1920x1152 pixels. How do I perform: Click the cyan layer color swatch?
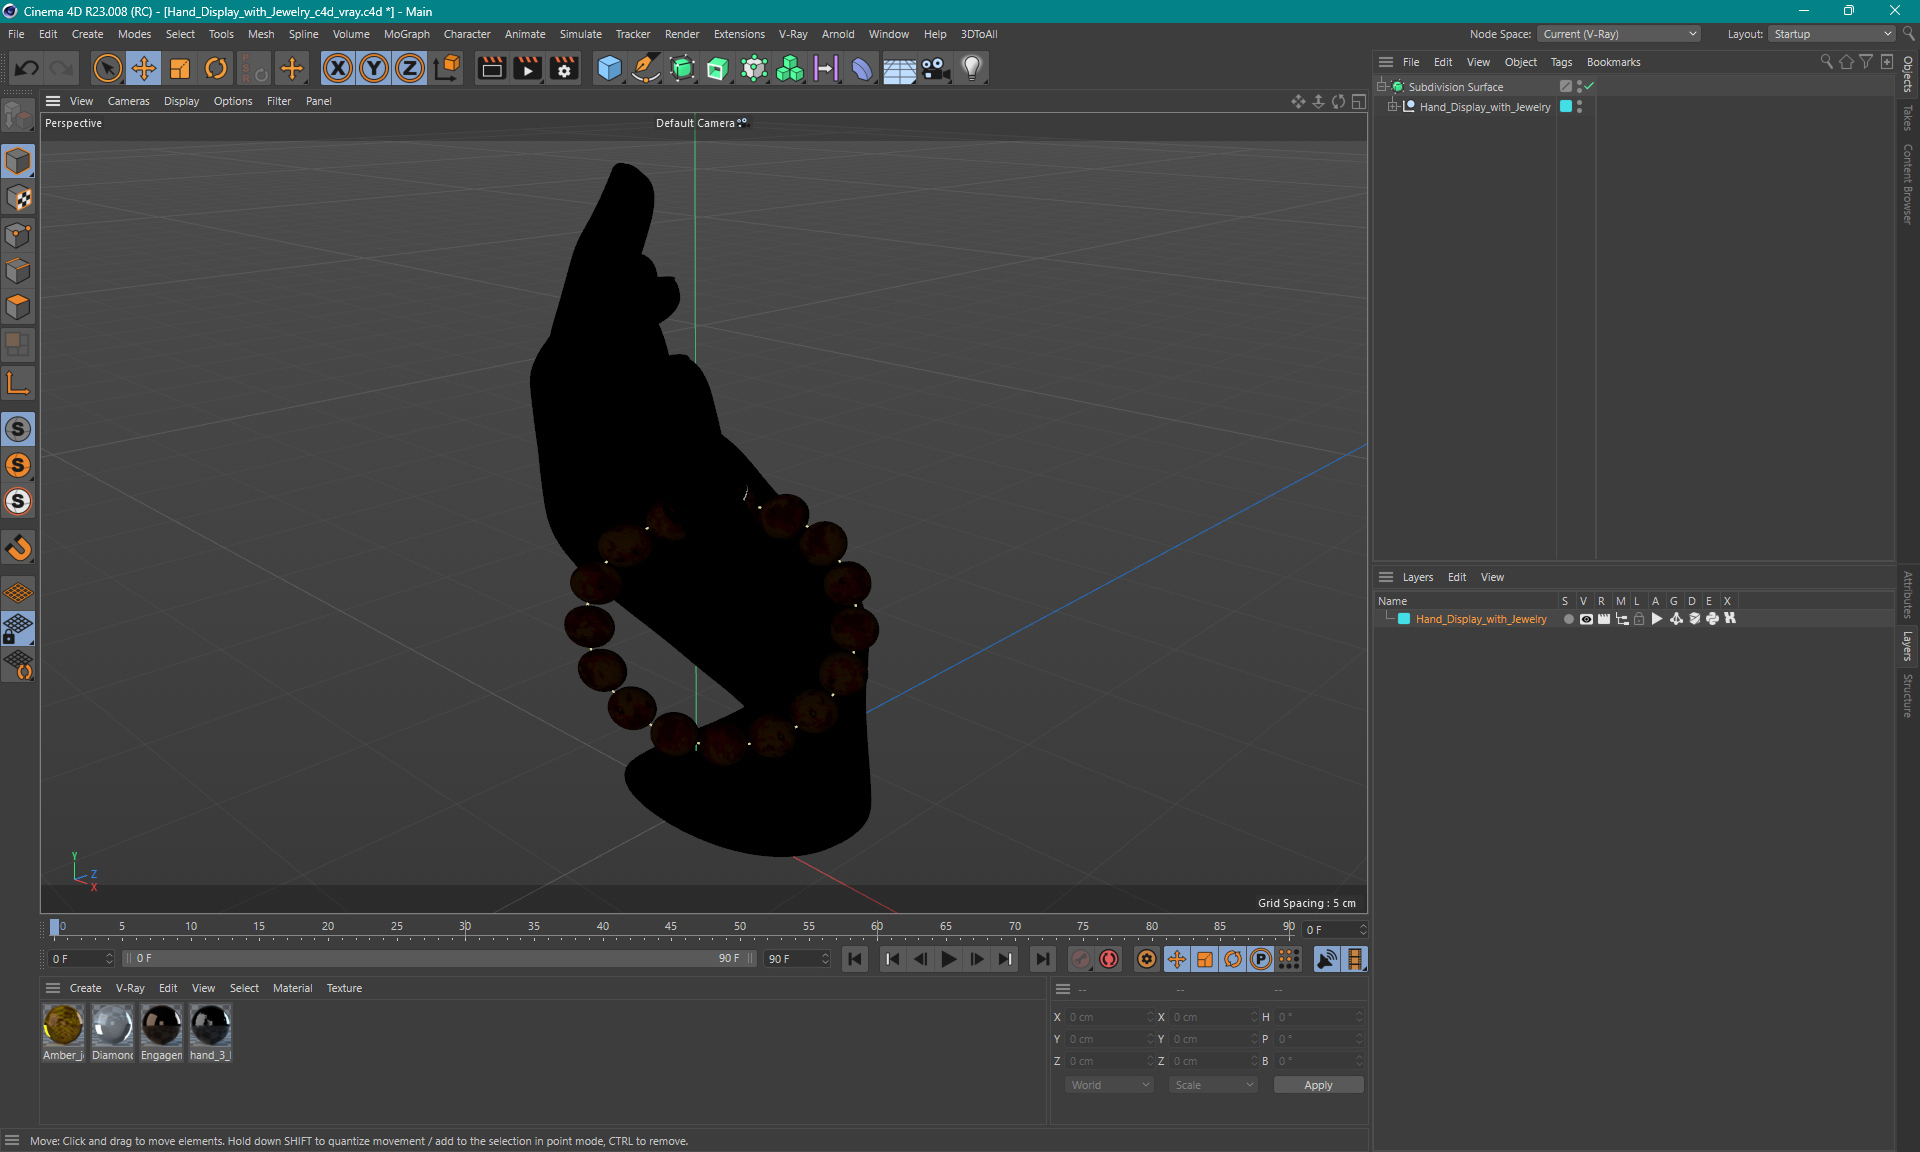pyautogui.click(x=1404, y=619)
